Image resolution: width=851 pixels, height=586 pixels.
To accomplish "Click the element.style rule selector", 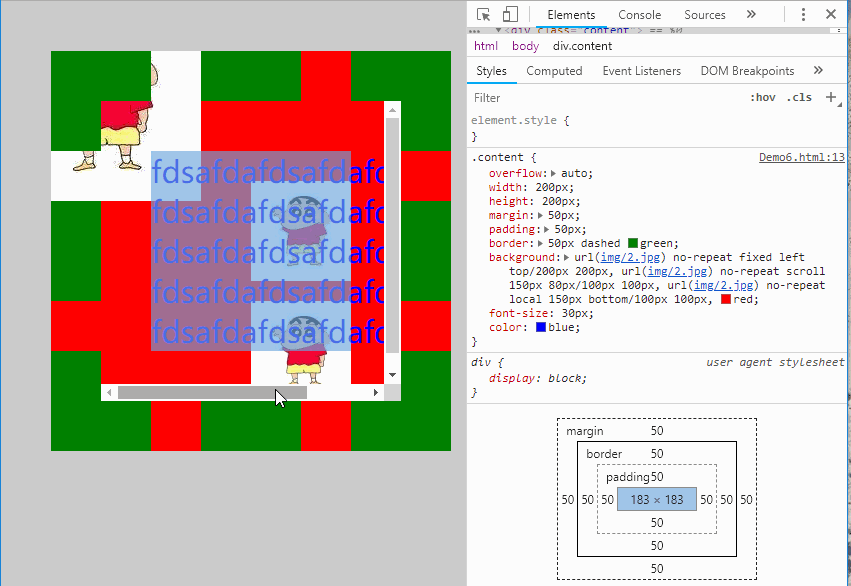I will (514, 120).
